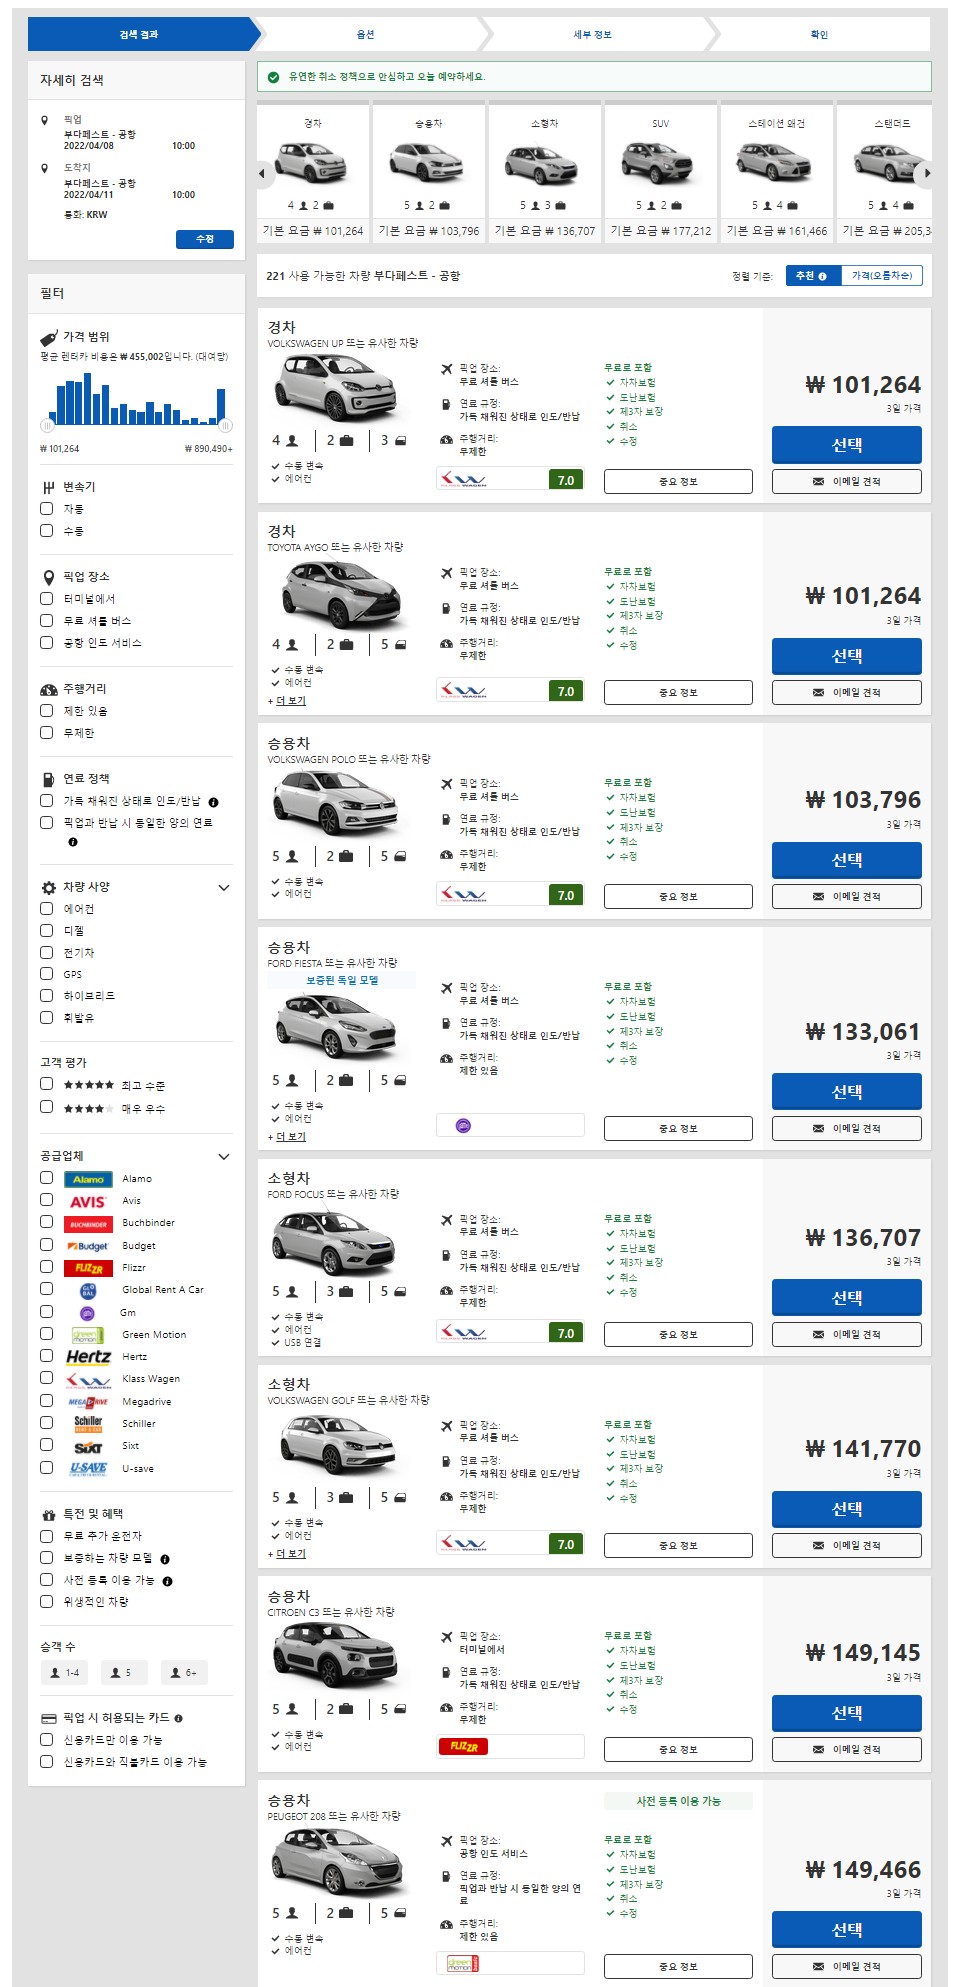The height and width of the screenshot is (1987, 973).
Task: Check the 자동 transmission filter
Action: [46, 508]
